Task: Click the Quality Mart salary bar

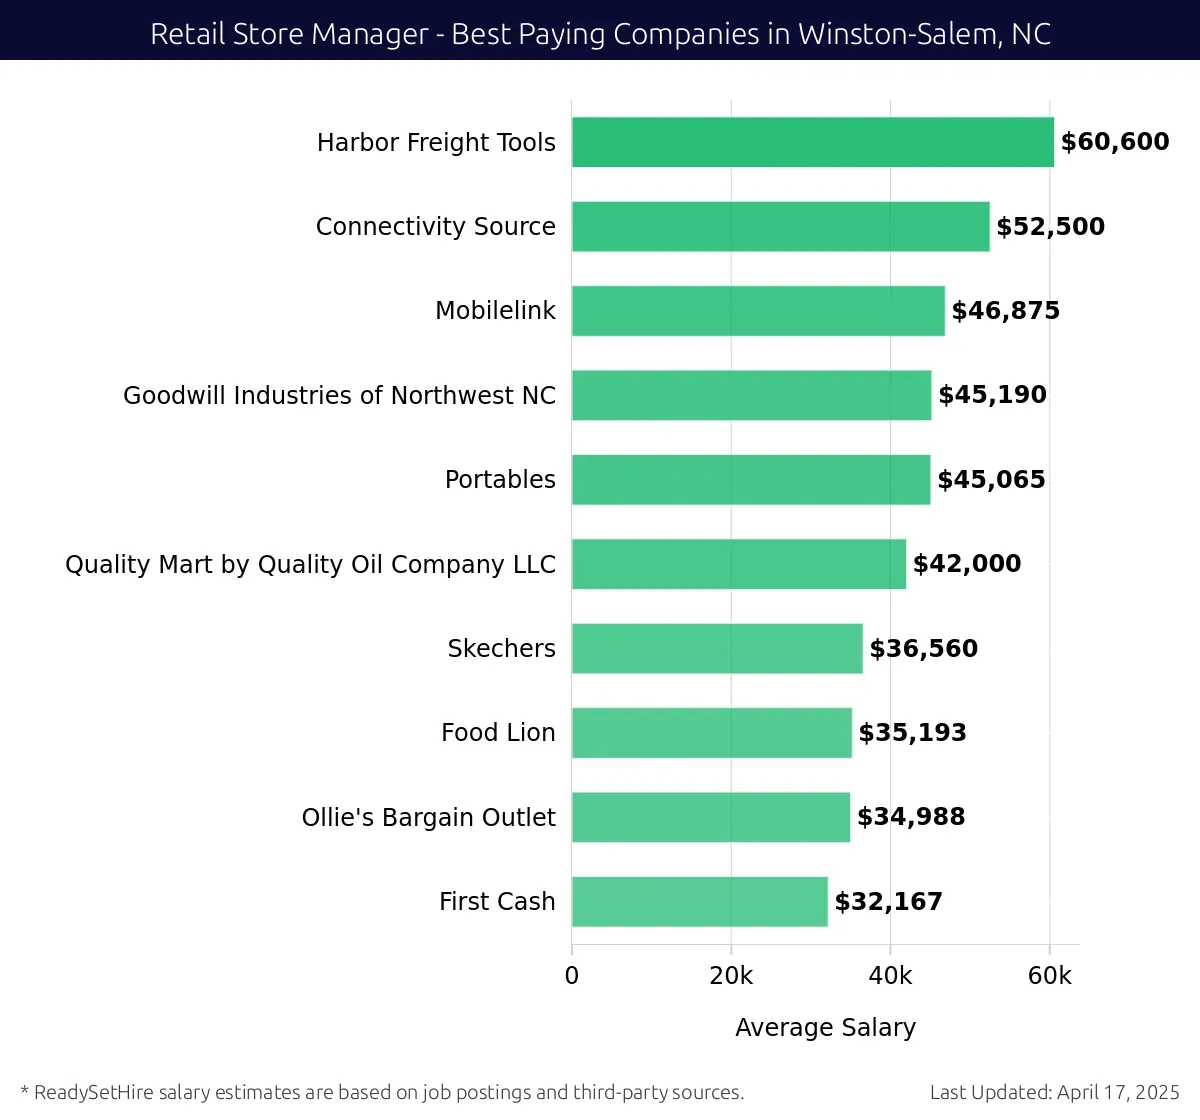Action: [x=739, y=564]
